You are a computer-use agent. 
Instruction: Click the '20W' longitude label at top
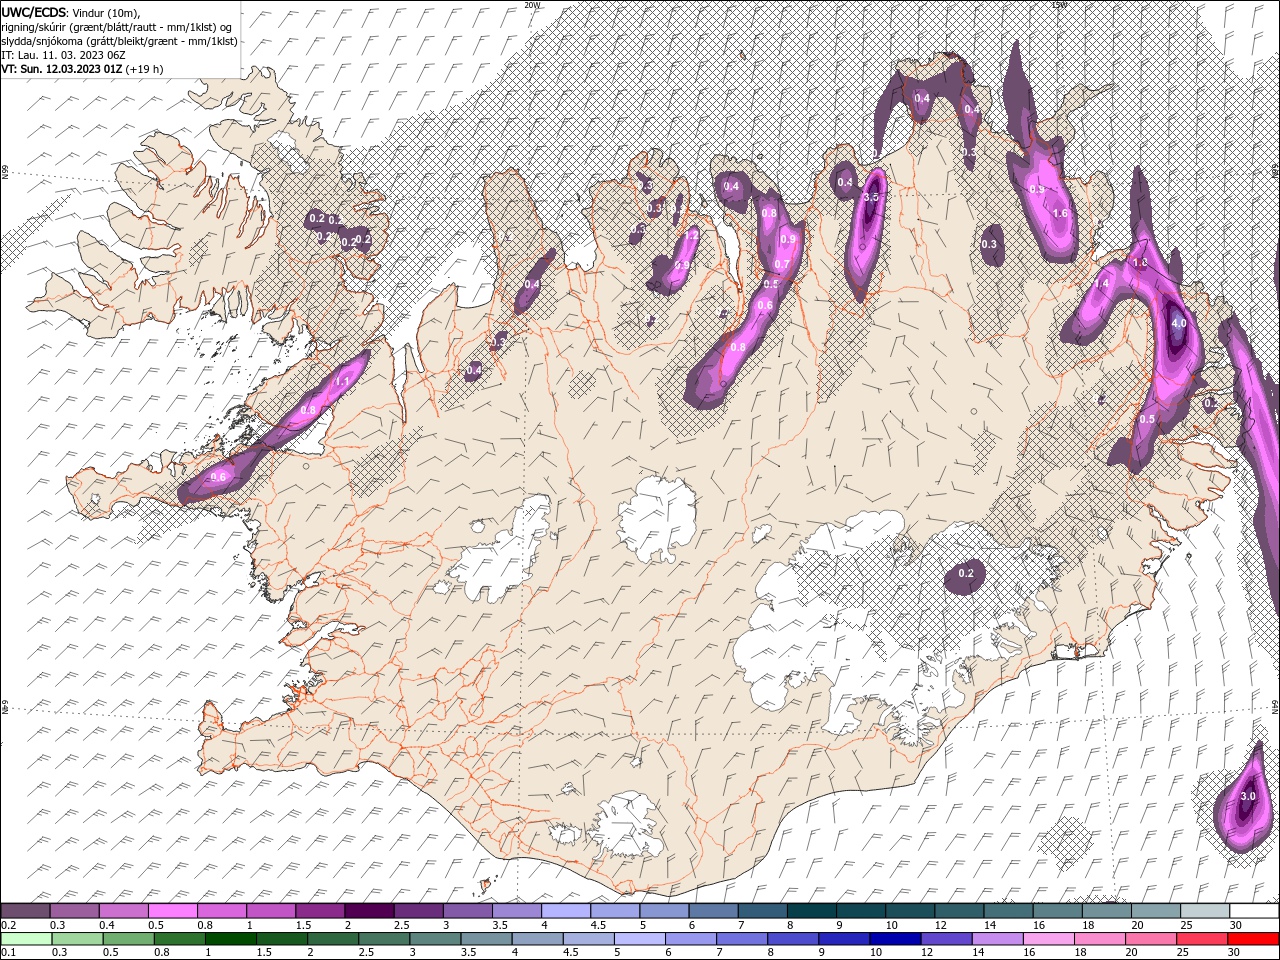point(532,5)
